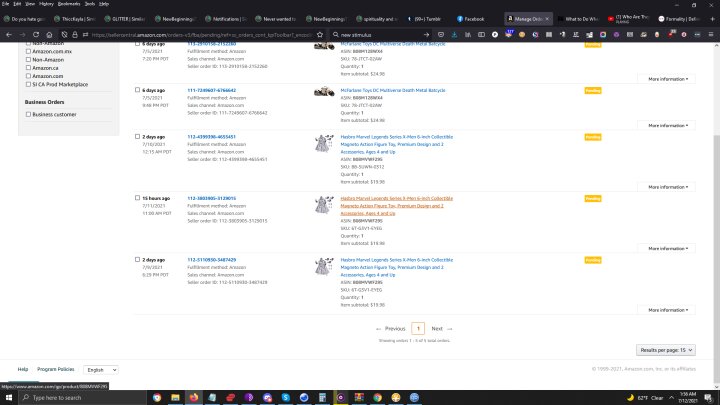Reload the page with the refresh icon
The width and height of the screenshot is (720, 405).
click(x=36, y=34)
